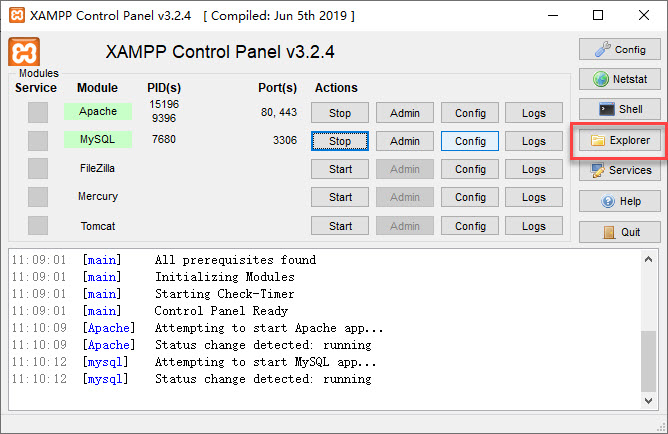
Task: Open Explorer folder button
Action: 619,141
